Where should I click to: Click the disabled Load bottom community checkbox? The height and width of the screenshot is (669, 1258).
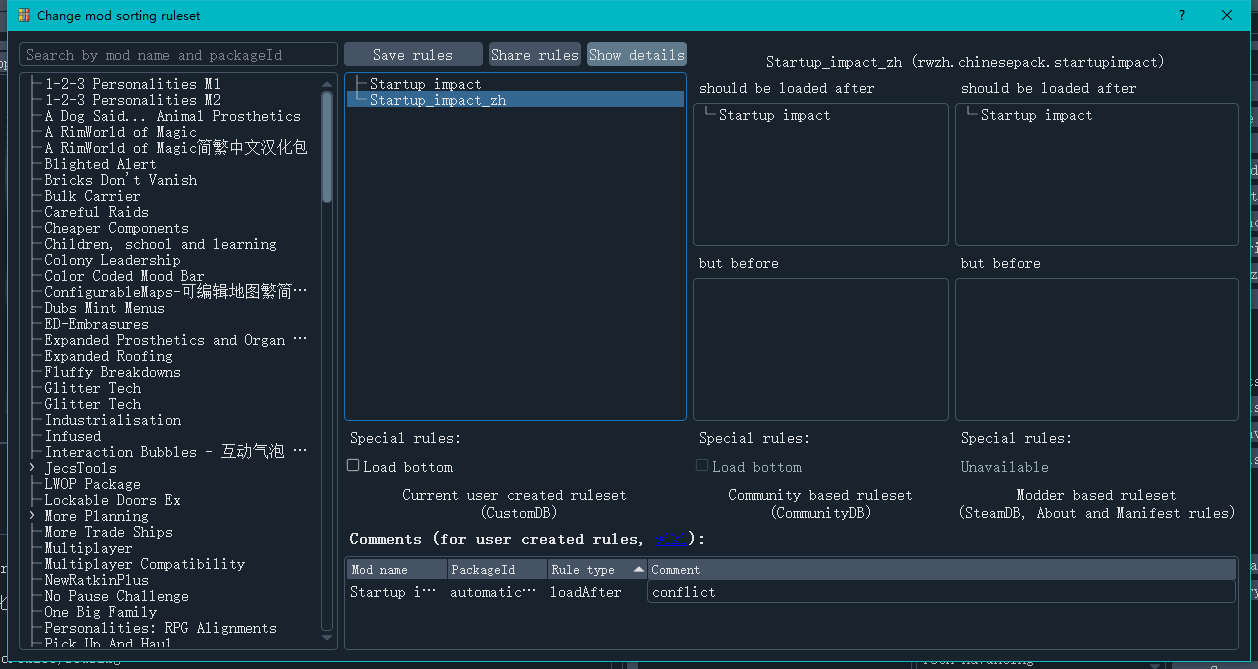[702, 466]
